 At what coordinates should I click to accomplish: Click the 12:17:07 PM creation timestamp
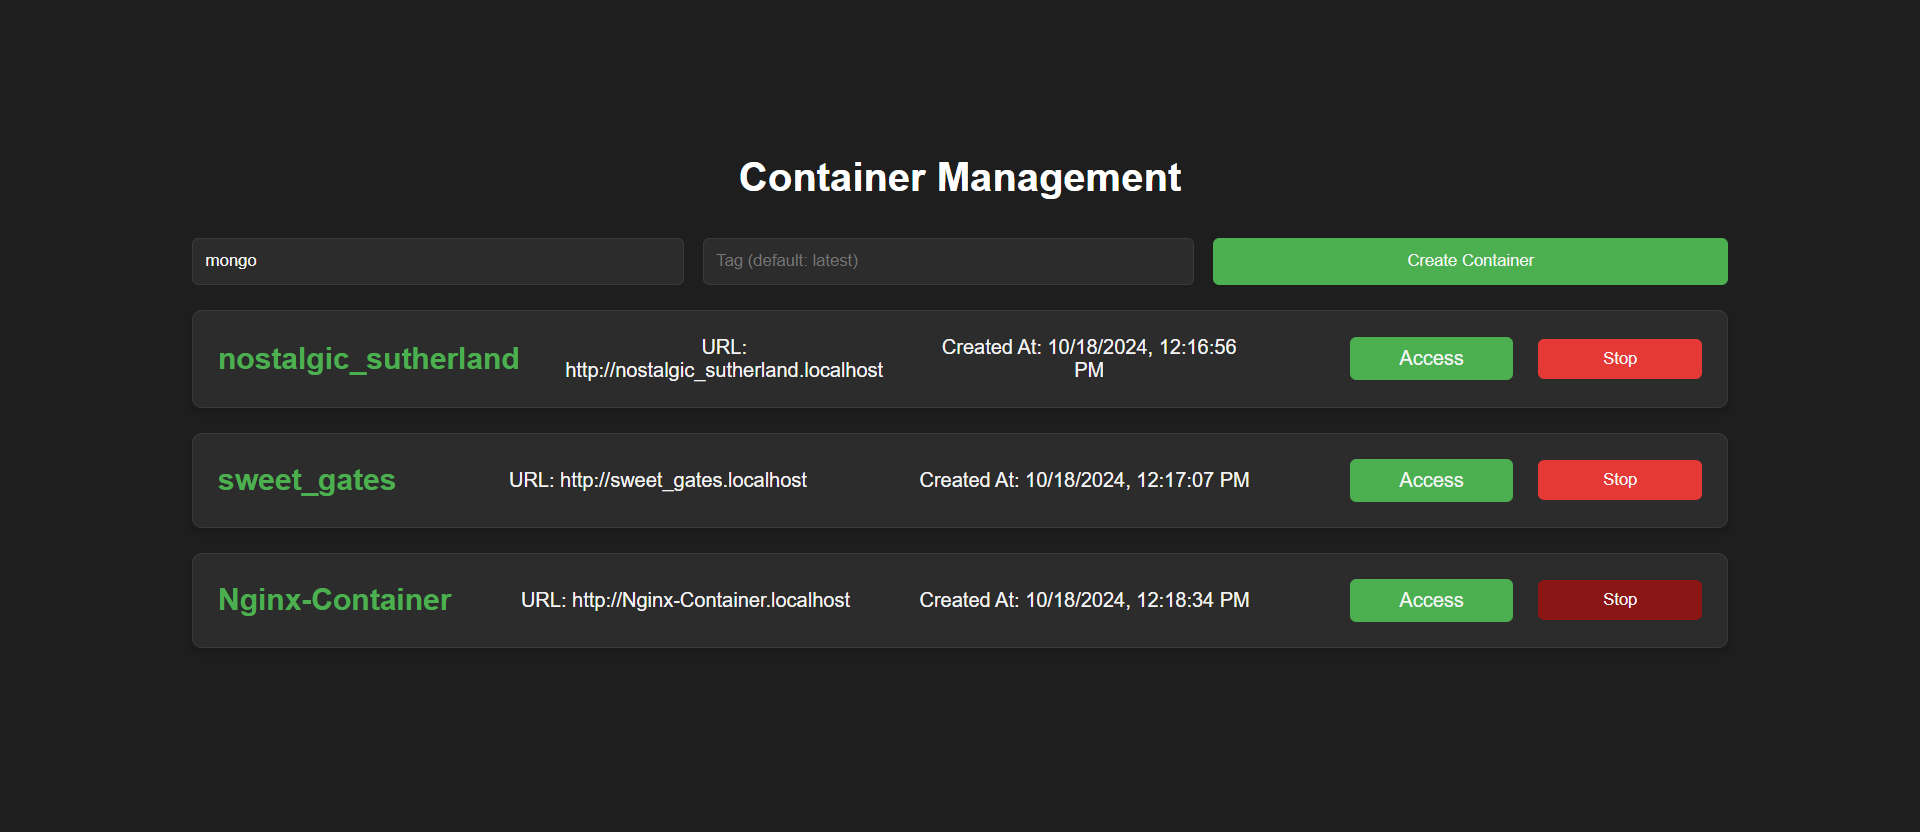coord(1193,480)
